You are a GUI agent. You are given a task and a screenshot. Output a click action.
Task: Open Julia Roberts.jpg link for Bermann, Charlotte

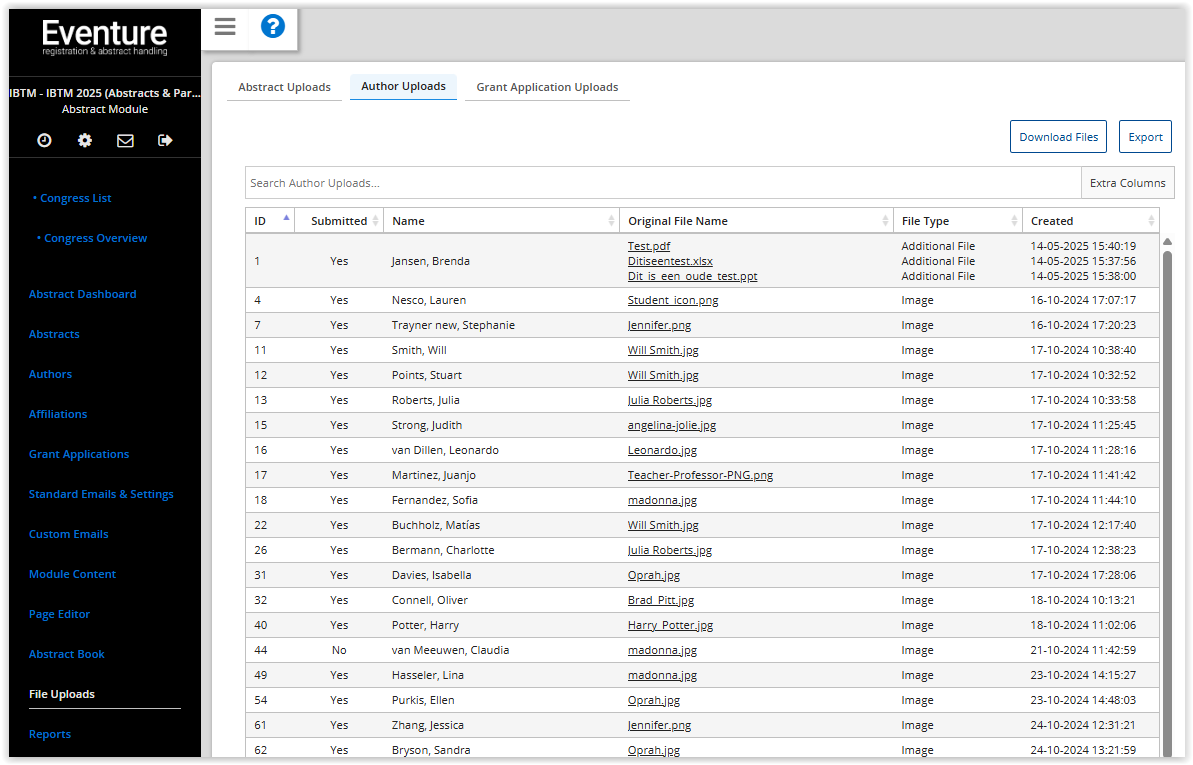670,550
